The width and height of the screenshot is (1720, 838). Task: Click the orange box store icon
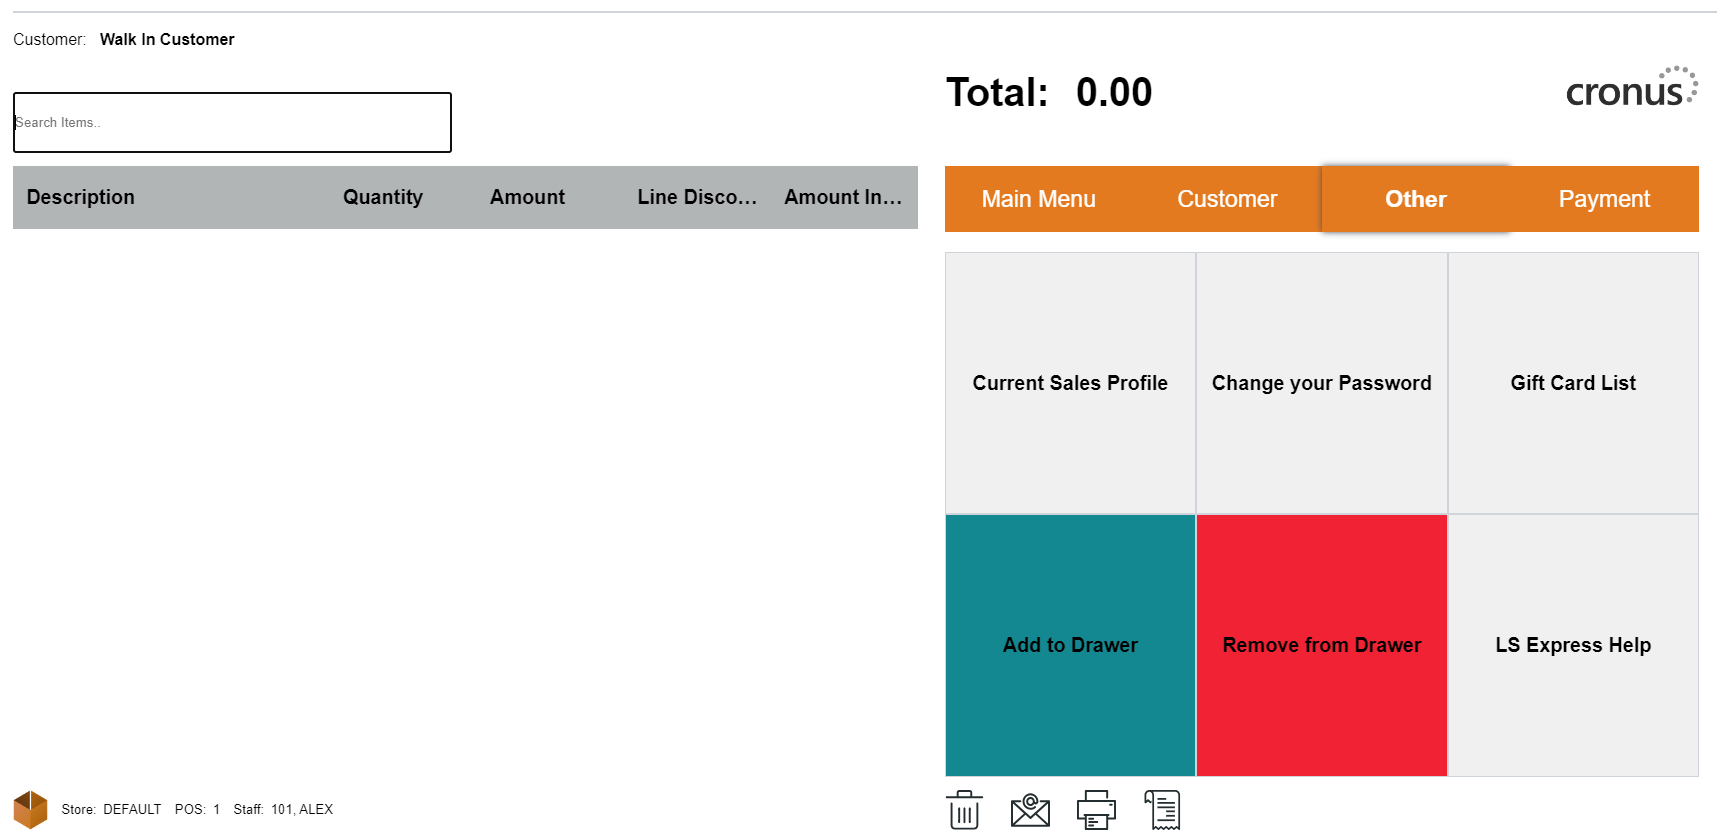point(30,809)
